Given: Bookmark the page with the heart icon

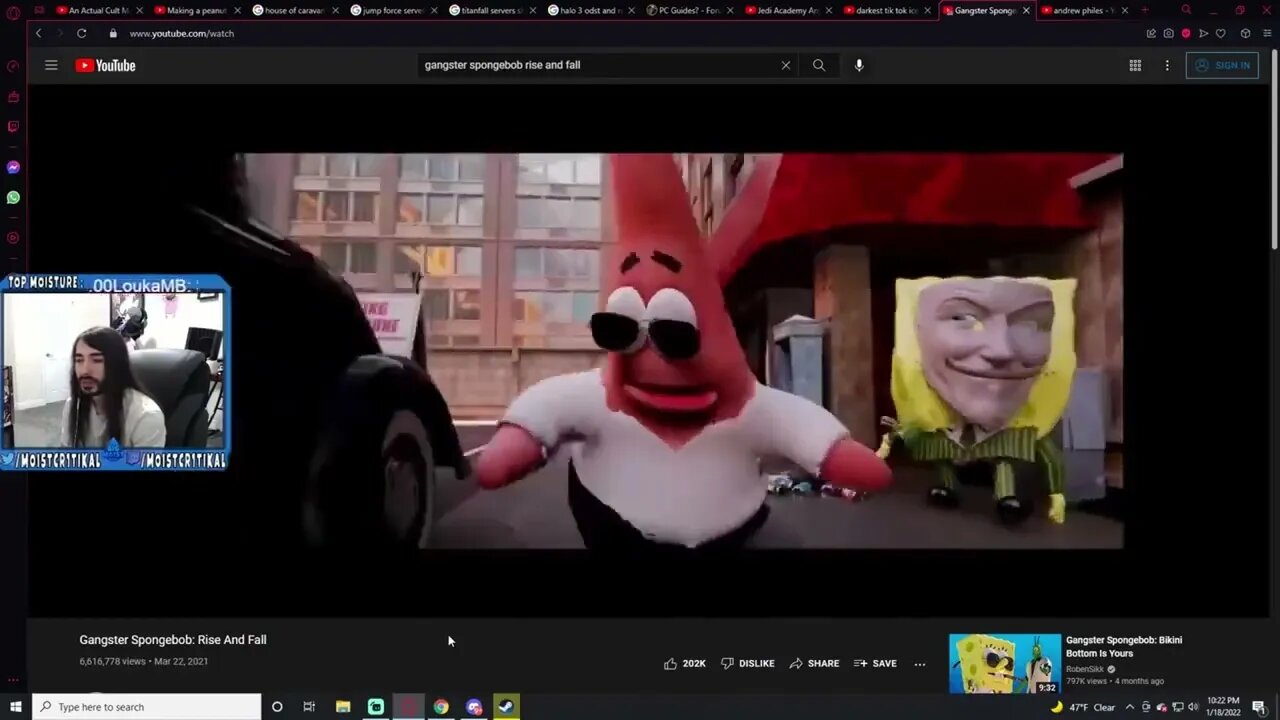Looking at the screenshot, I should (1220, 33).
